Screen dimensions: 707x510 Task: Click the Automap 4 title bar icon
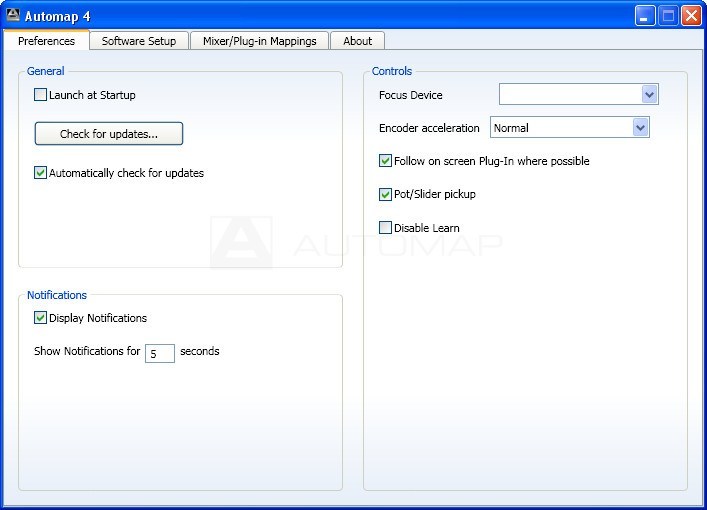point(13,15)
